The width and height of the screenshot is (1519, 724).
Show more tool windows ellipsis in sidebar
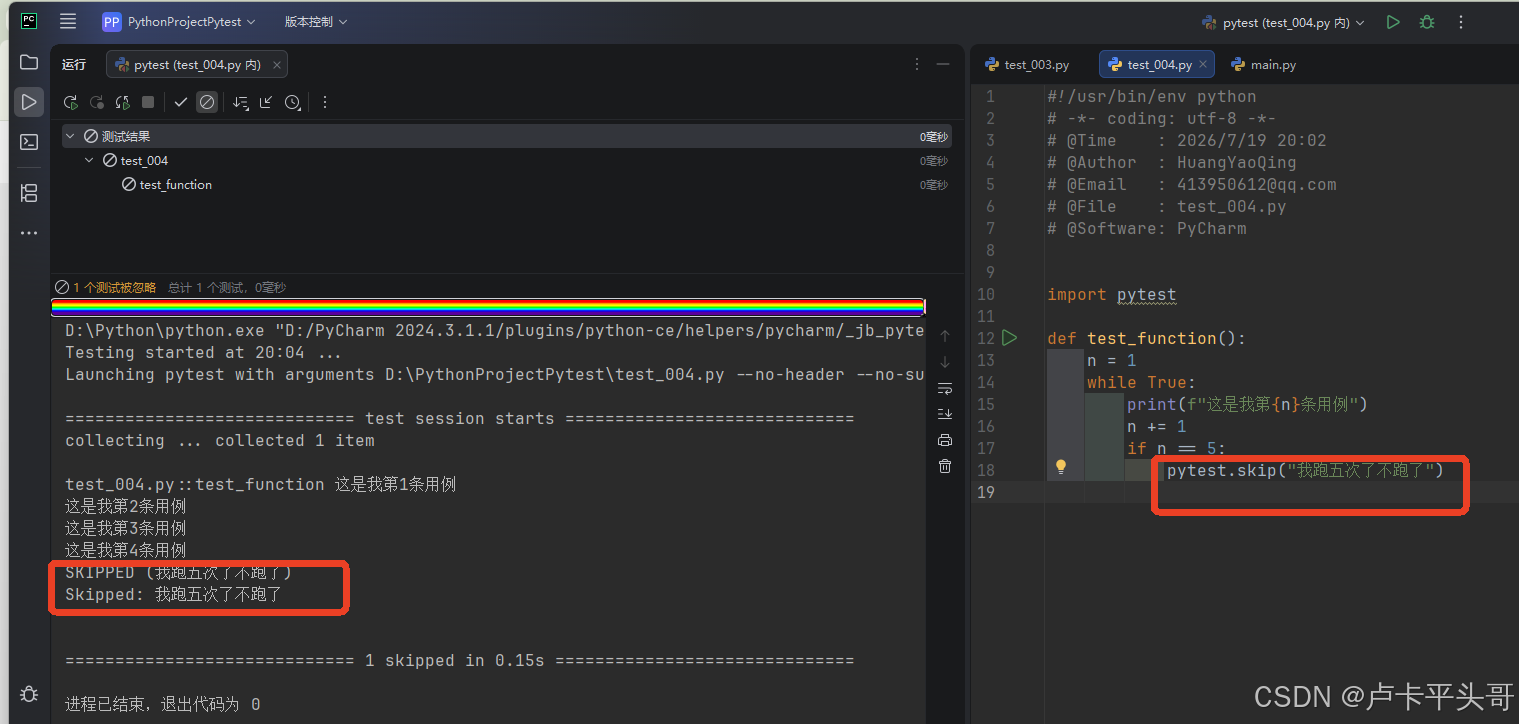29,233
